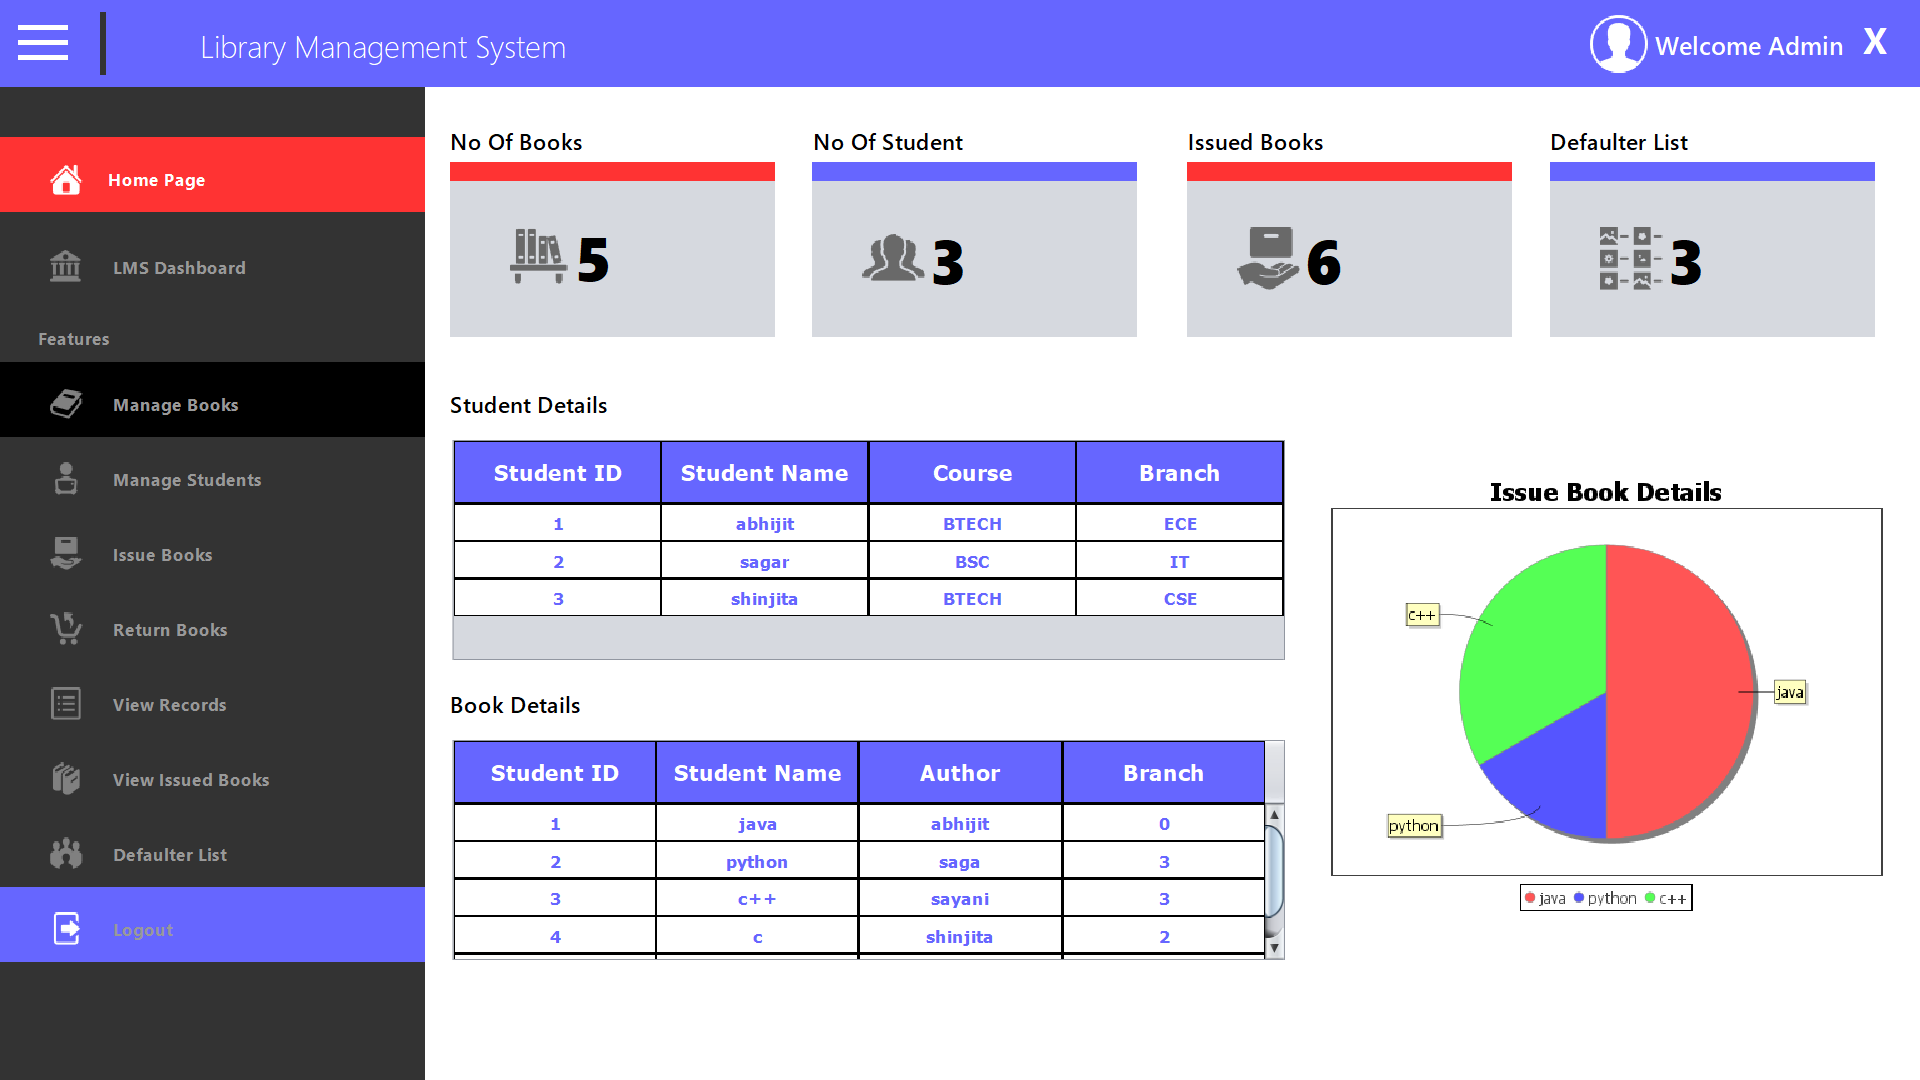The width and height of the screenshot is (1920, 1080).
Task: Click the Book Details scrollbar up arrow
Action: coord(1274,814)
